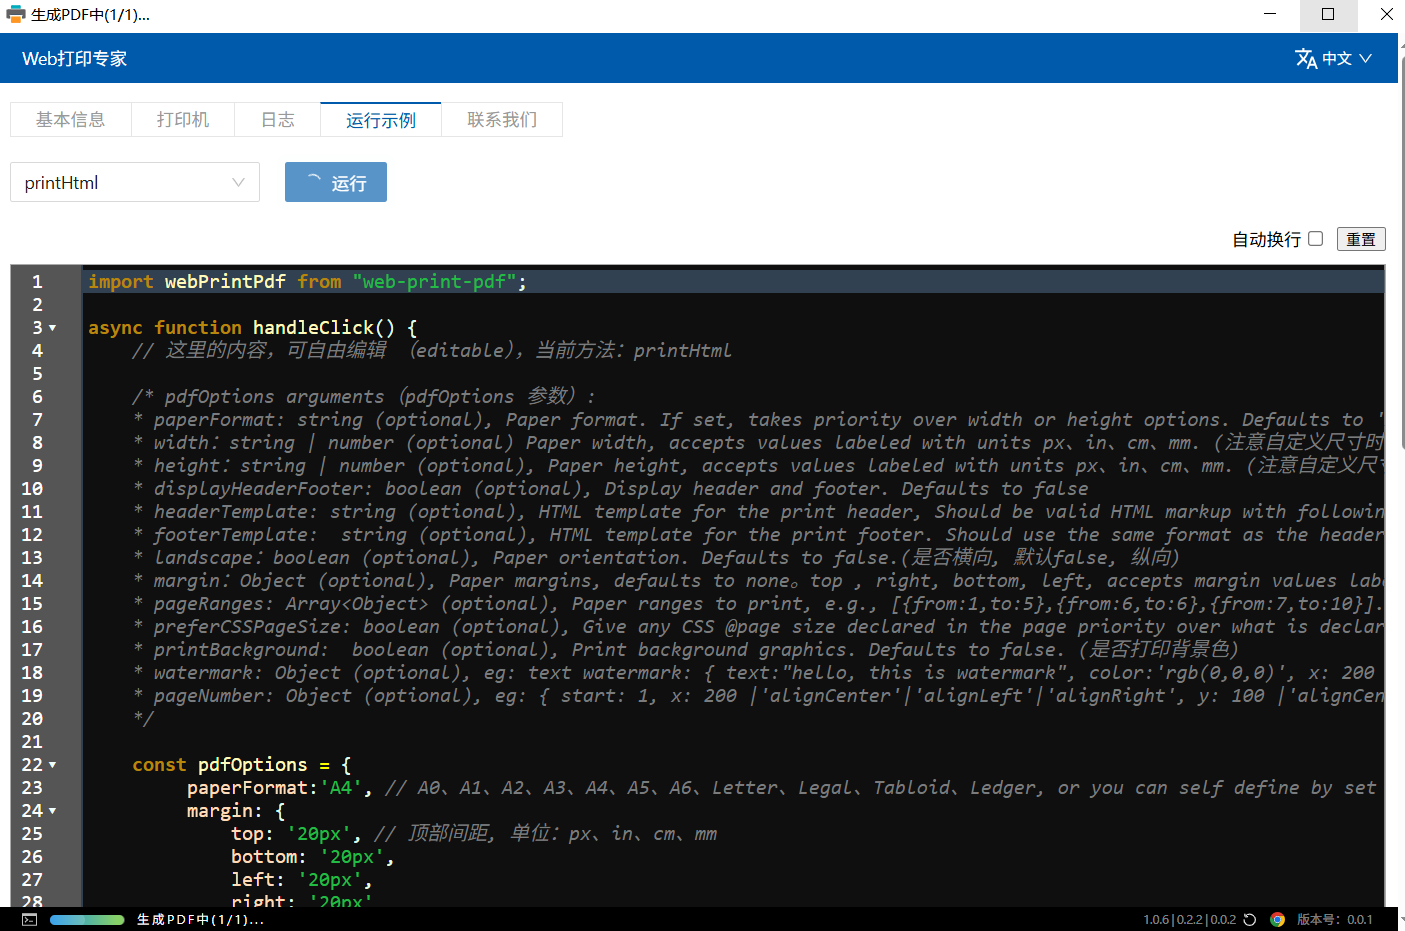This screenshot has width=1405, height=931.
Task: Open the 打印机 tab
Action: coord(183,119)
